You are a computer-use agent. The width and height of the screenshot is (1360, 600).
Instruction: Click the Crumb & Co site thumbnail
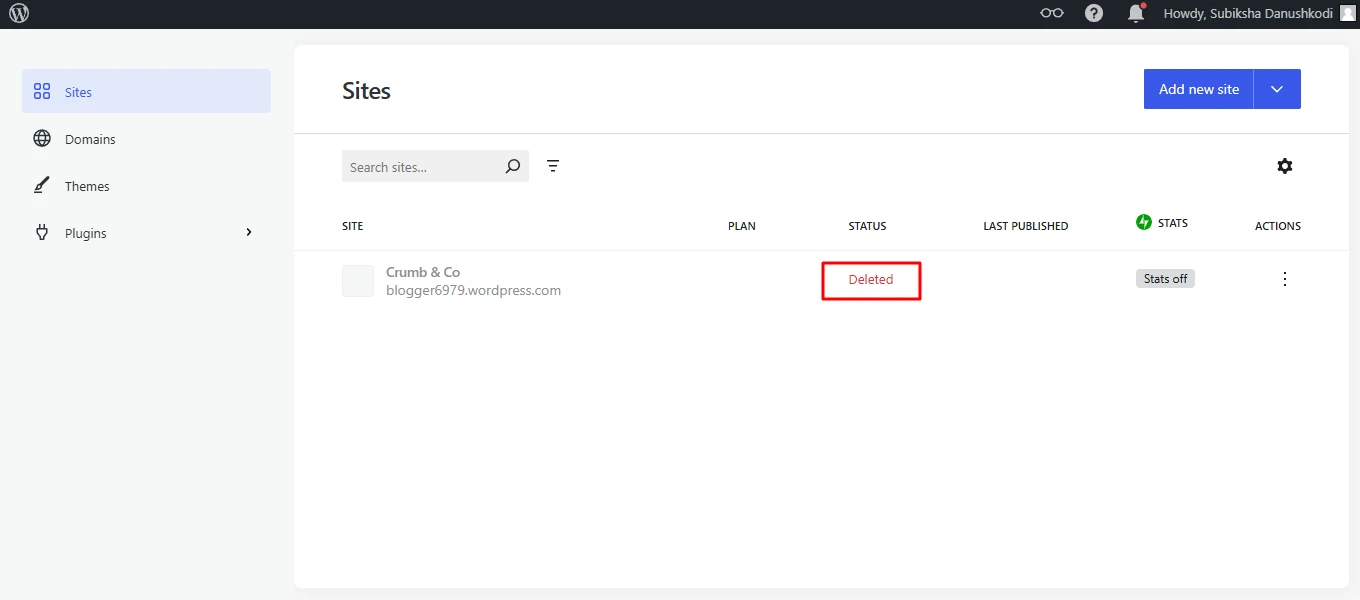[x=358, y=281]
